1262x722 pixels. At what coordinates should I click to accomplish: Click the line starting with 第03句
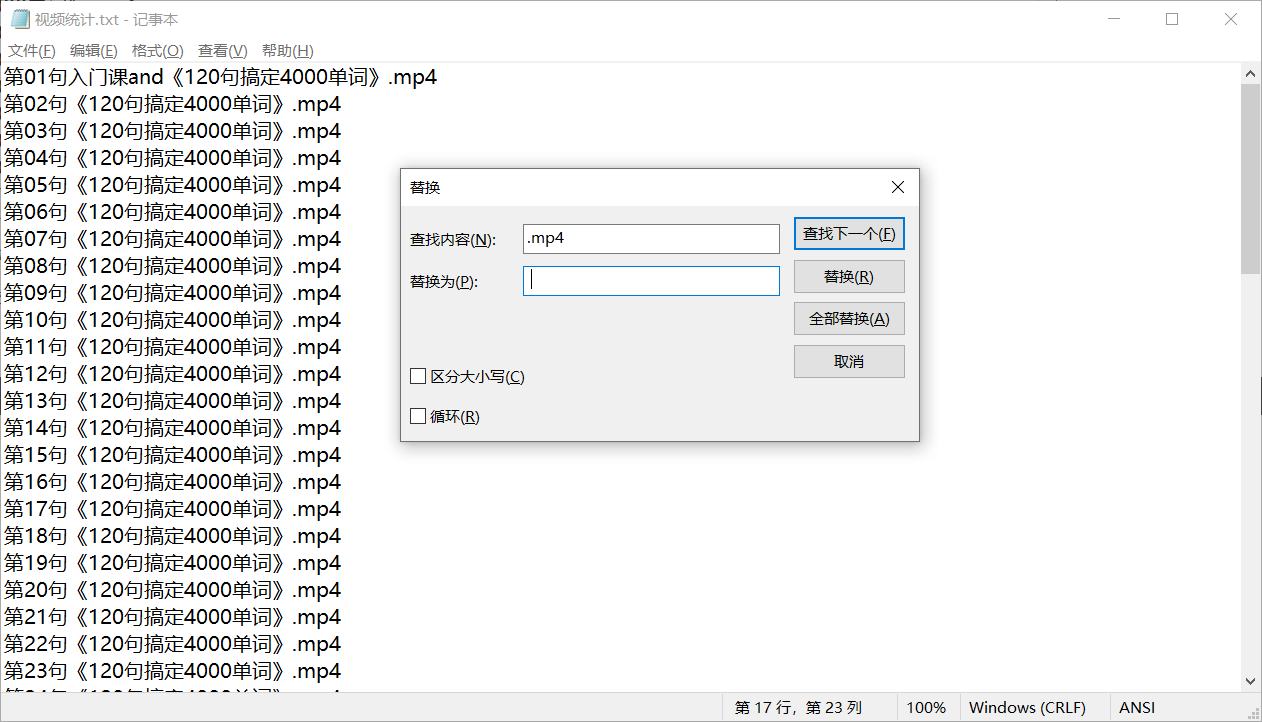coord(172,131)
